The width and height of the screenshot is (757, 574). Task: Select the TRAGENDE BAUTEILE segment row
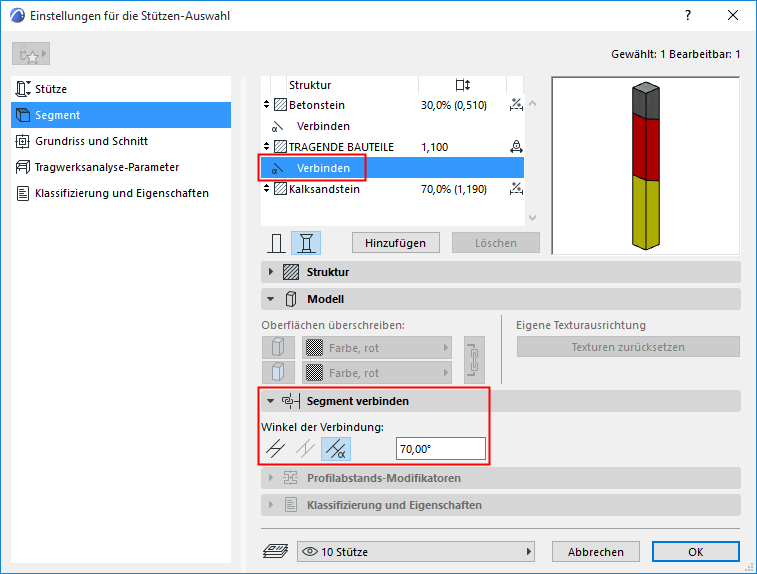point(393,147)
